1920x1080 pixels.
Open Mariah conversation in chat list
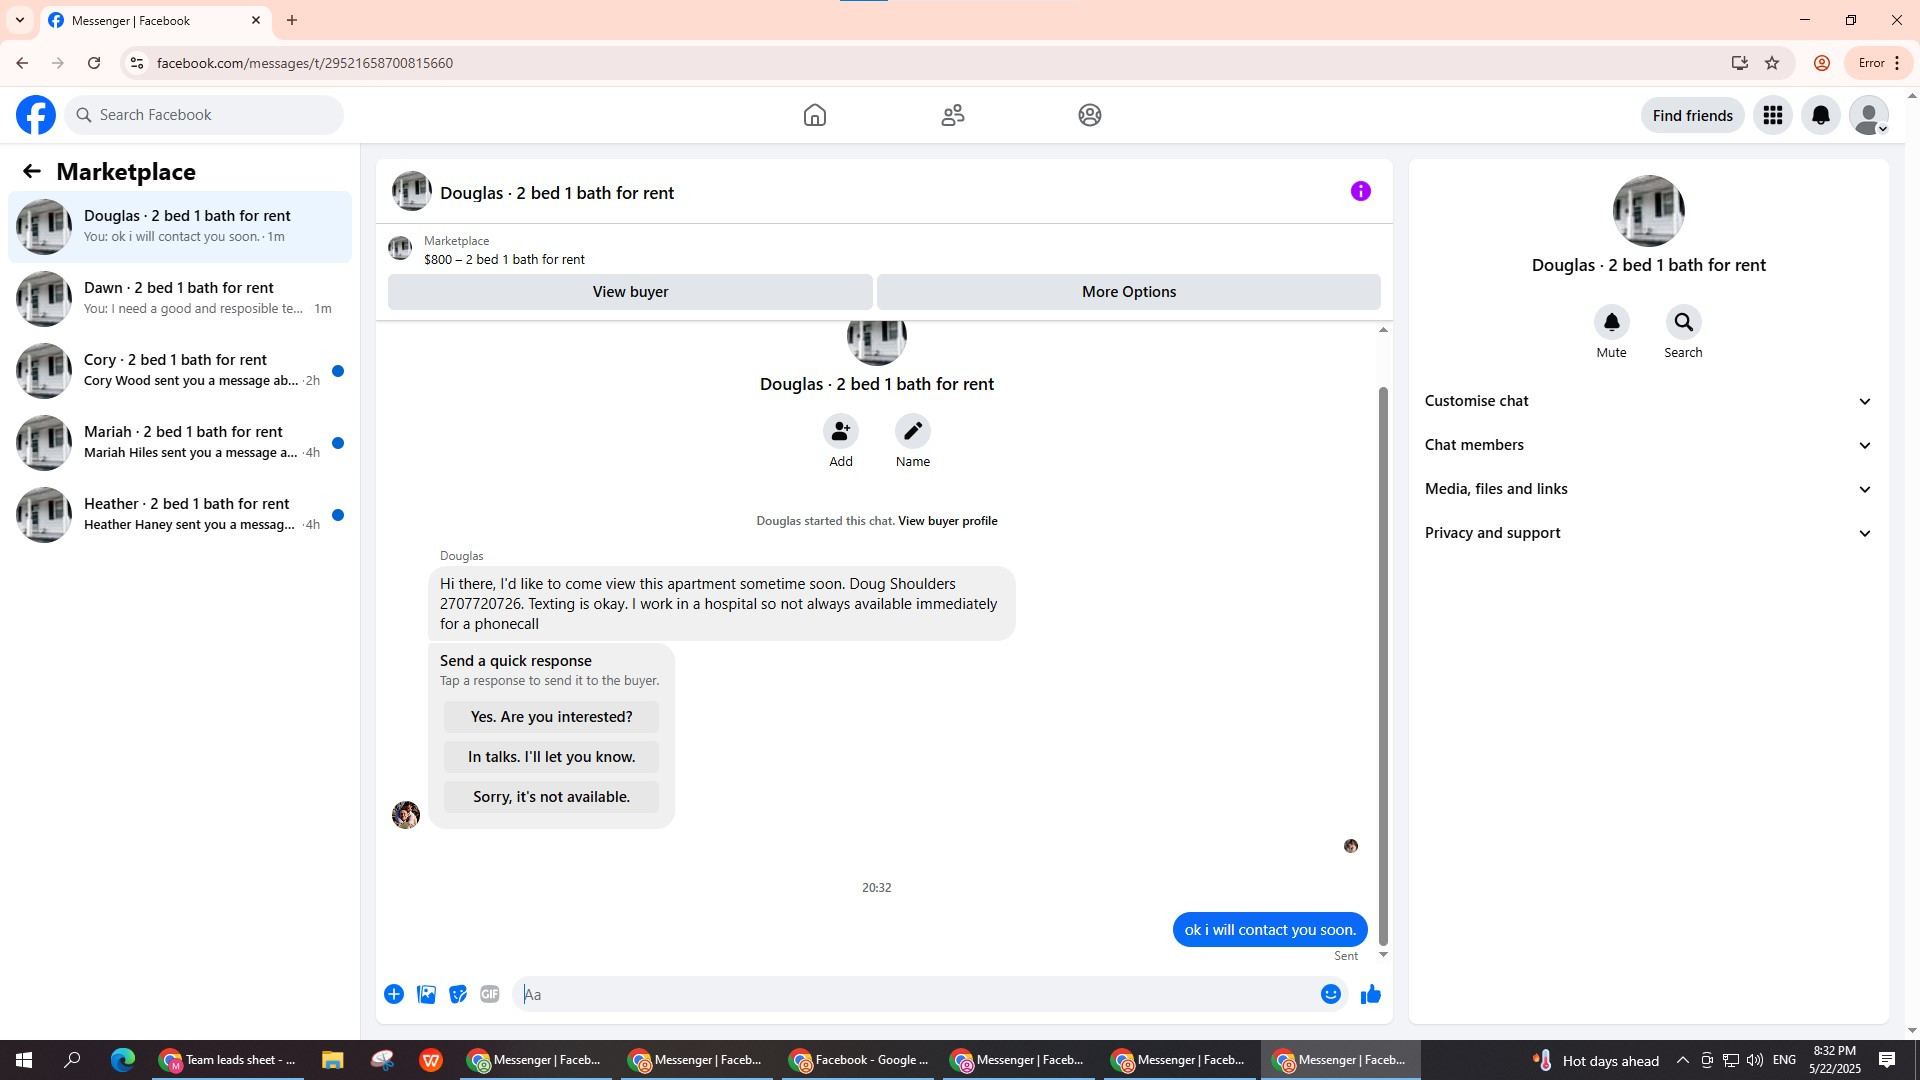pyautogui.click(x=180, y=443)
